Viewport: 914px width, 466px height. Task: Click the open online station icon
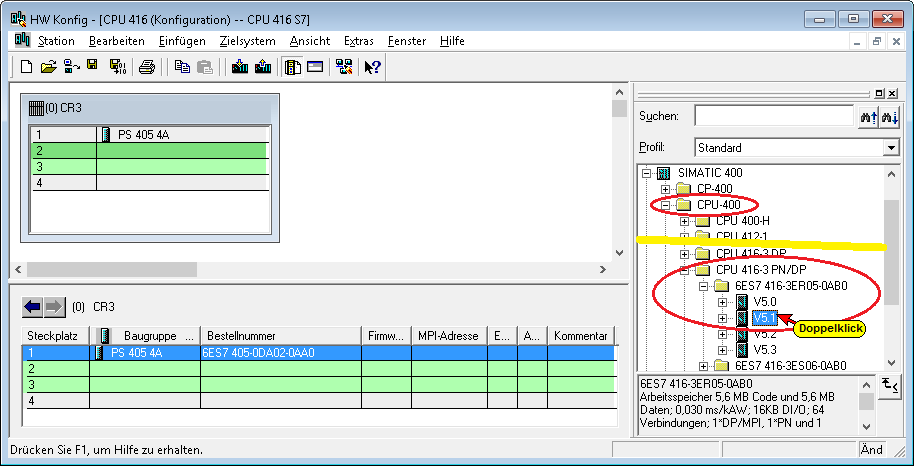pos(71,67)
